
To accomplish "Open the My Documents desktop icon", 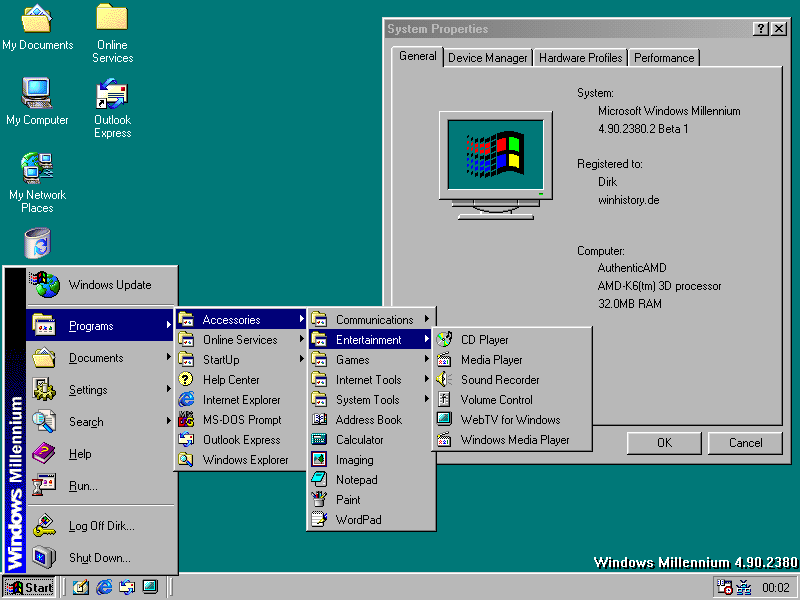I will [37, 28].
